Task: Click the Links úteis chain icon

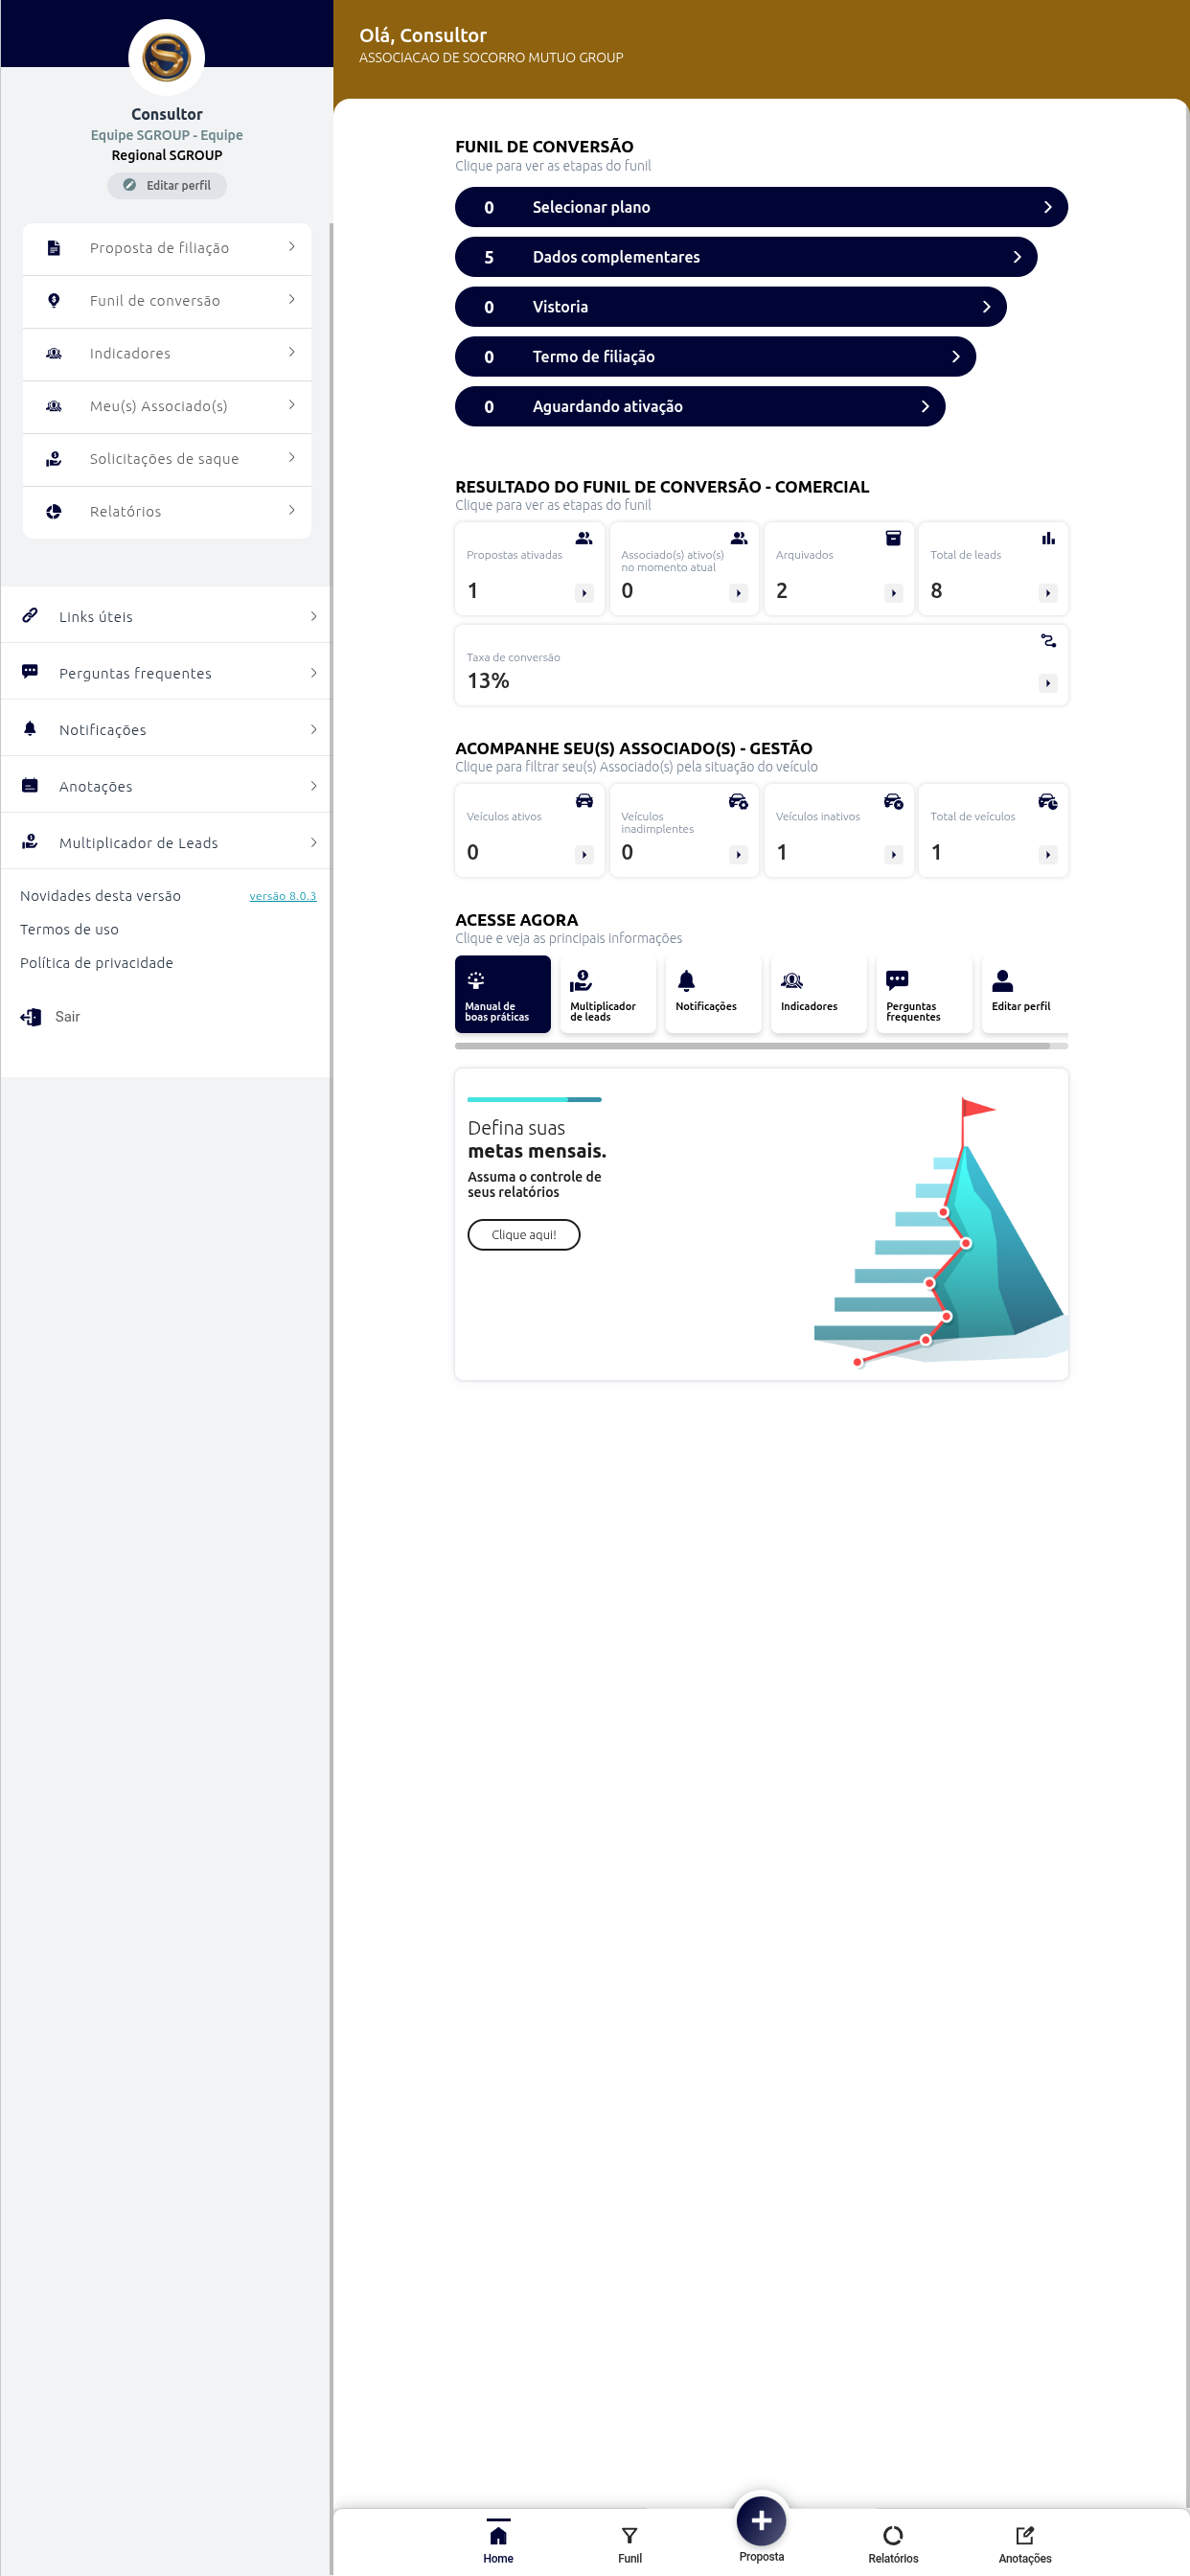Action: click(x=30, y=616)
